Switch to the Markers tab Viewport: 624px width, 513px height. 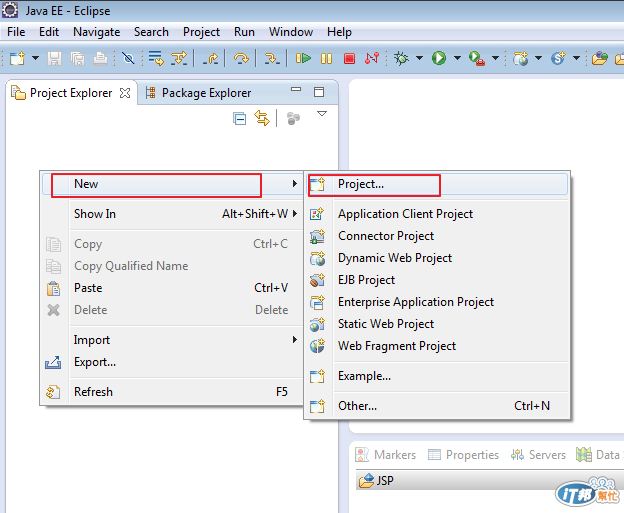coord(386,454)
